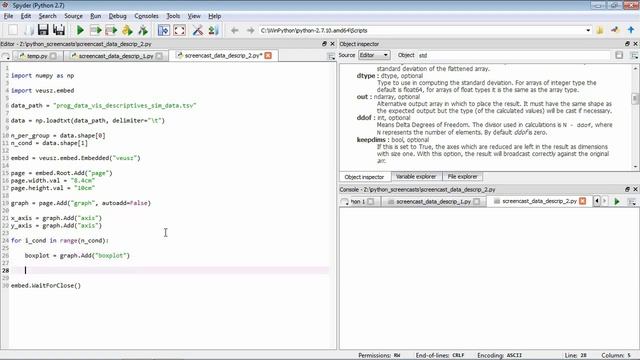Open the Console pane options menu
Viewport: 640px width, 360px height.
pyautogui.click(x=632, y=202)
